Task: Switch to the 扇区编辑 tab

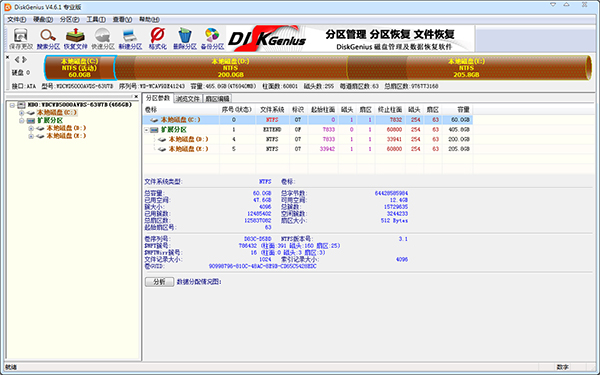Action: coord(217,99)
